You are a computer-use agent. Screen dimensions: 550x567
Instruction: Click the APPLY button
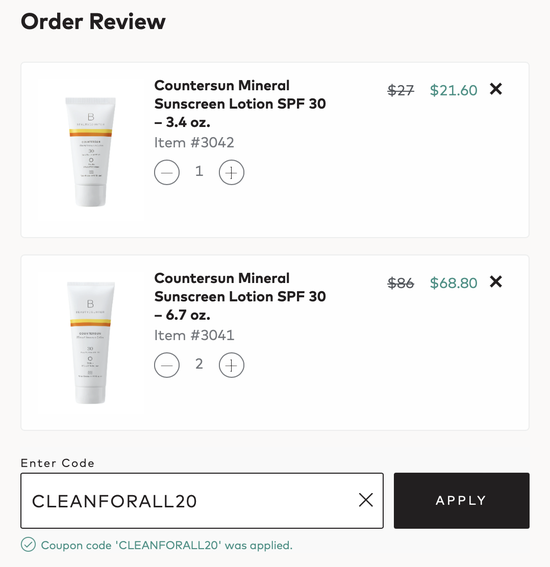pos(461,500)
